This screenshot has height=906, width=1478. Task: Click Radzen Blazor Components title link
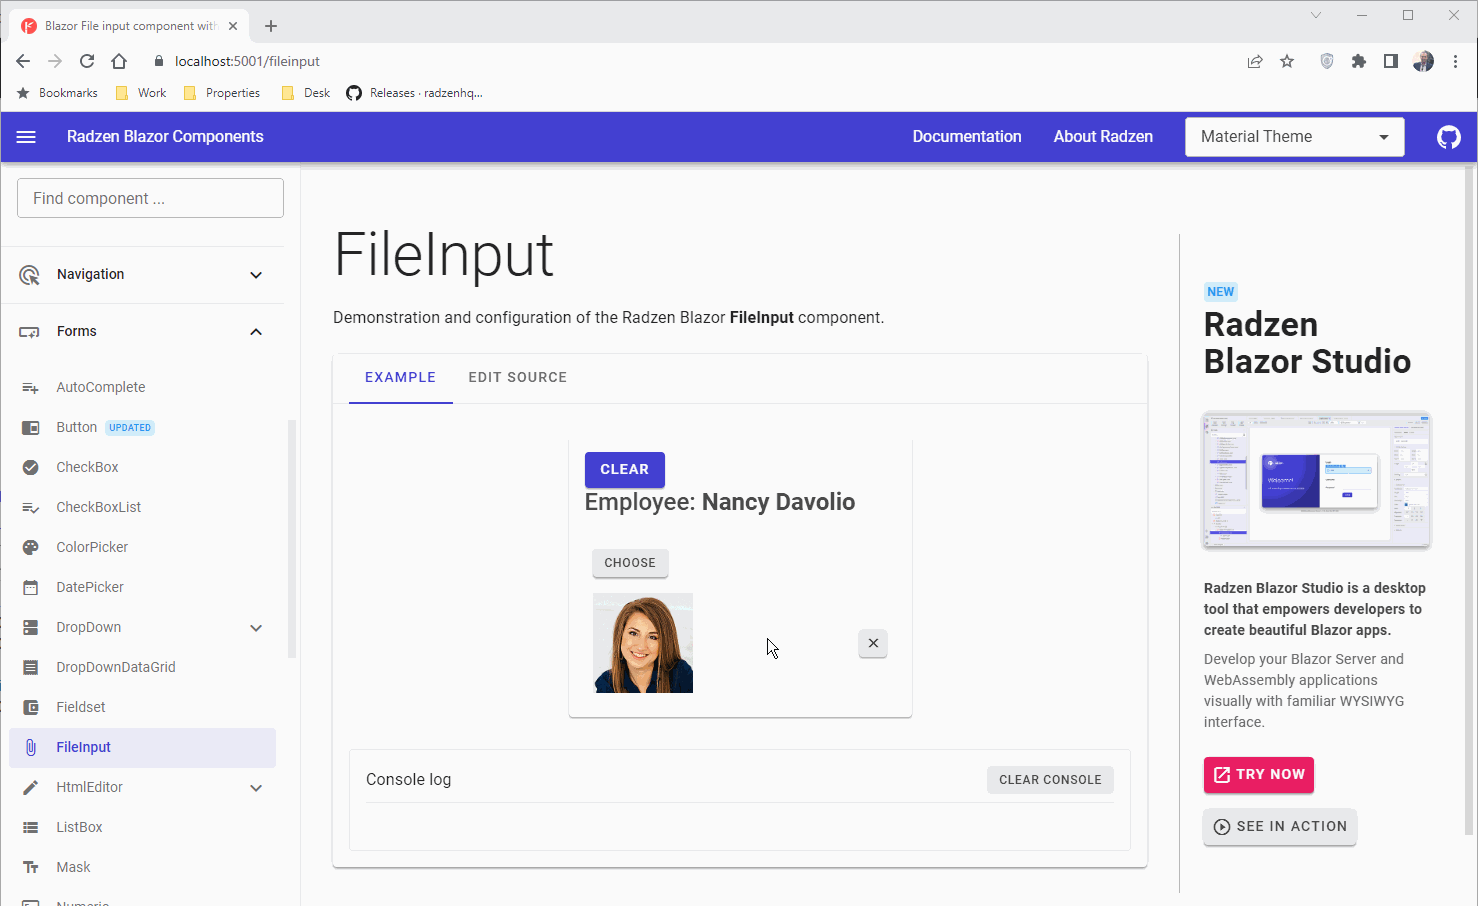pos(165,137)
